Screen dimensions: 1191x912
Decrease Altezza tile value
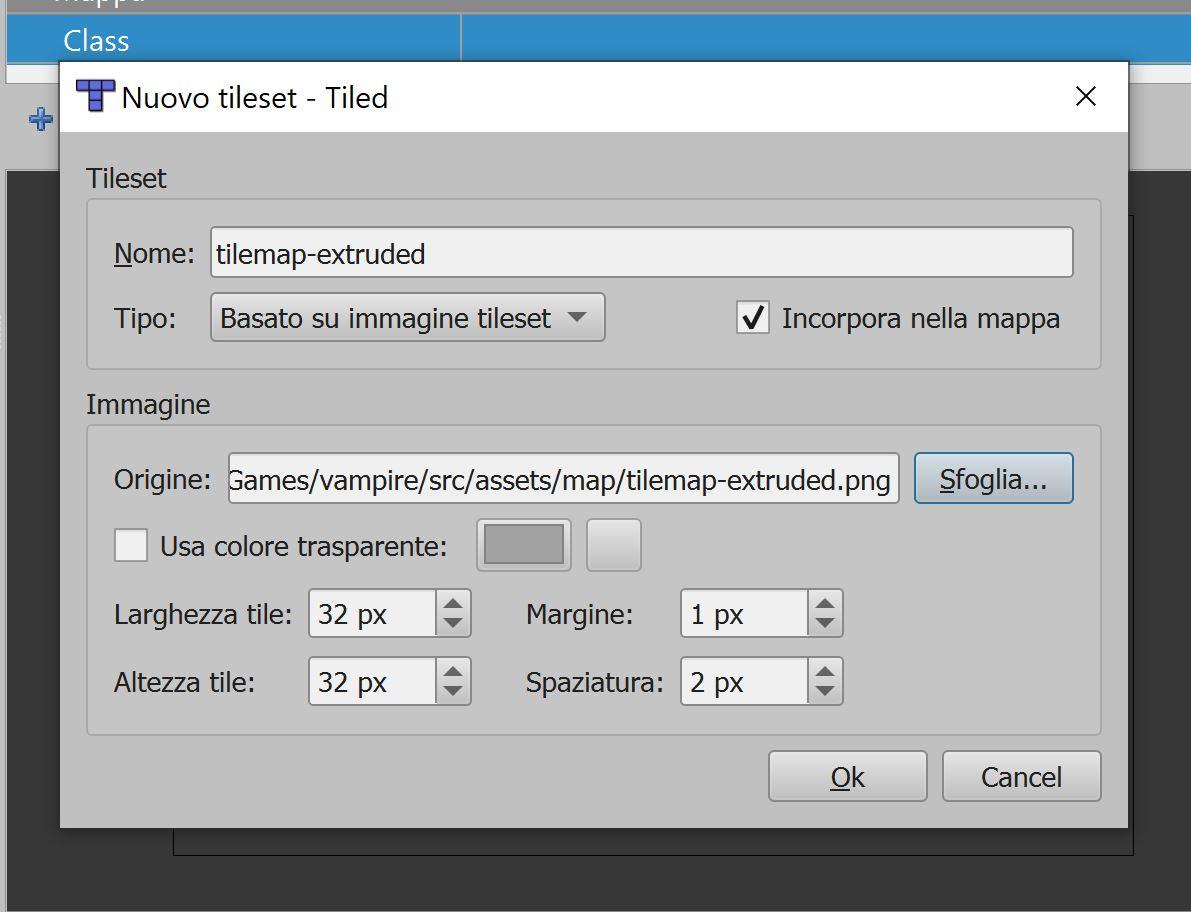[x=453, y=692]
